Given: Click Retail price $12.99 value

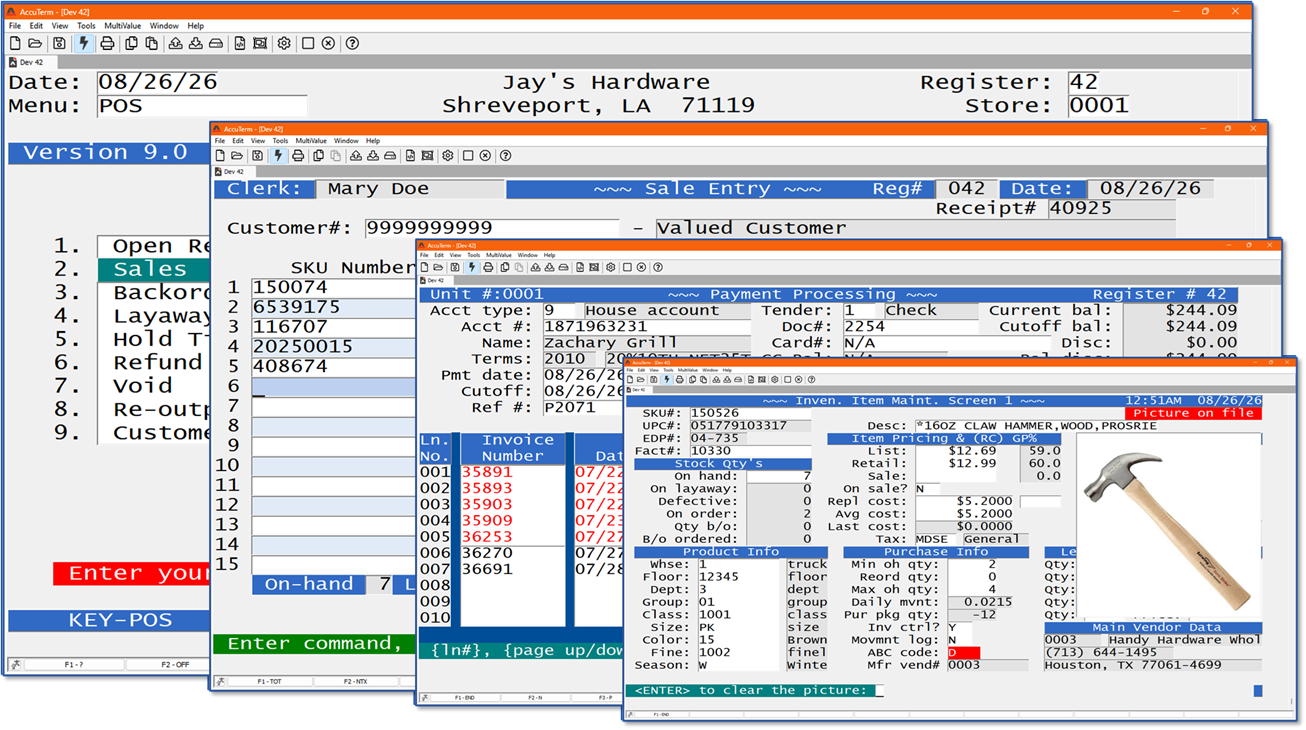Looking at the screenshot, I should click(x=970, y=463).
